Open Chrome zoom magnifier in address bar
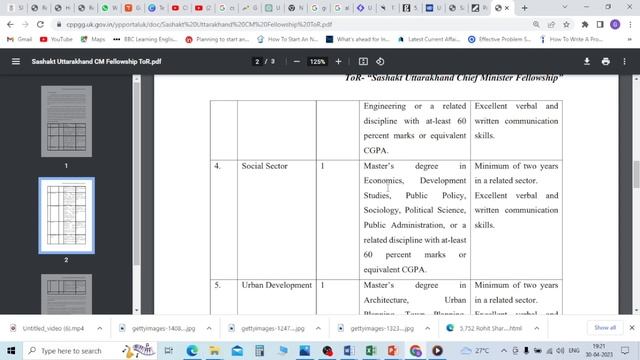Image resolution: width=640 pixels, height=360 pixels. click(536, 24)
